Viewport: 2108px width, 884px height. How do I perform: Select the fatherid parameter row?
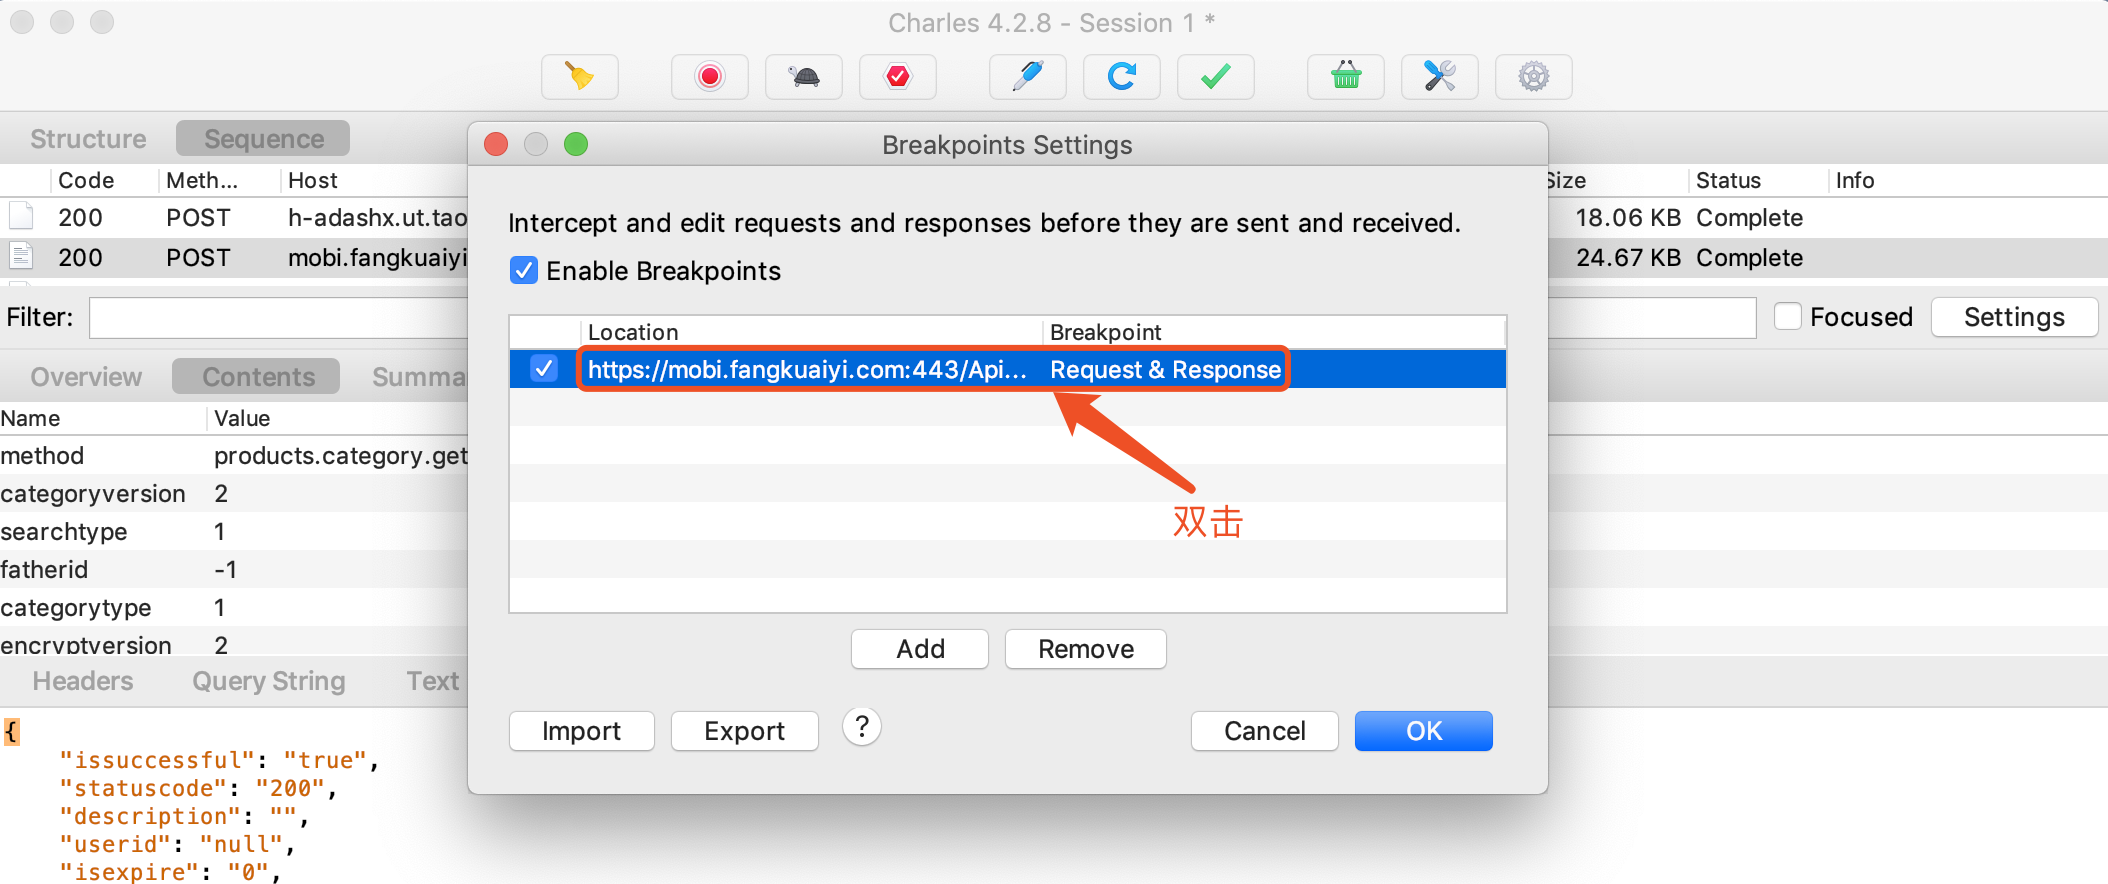[234, 569]
